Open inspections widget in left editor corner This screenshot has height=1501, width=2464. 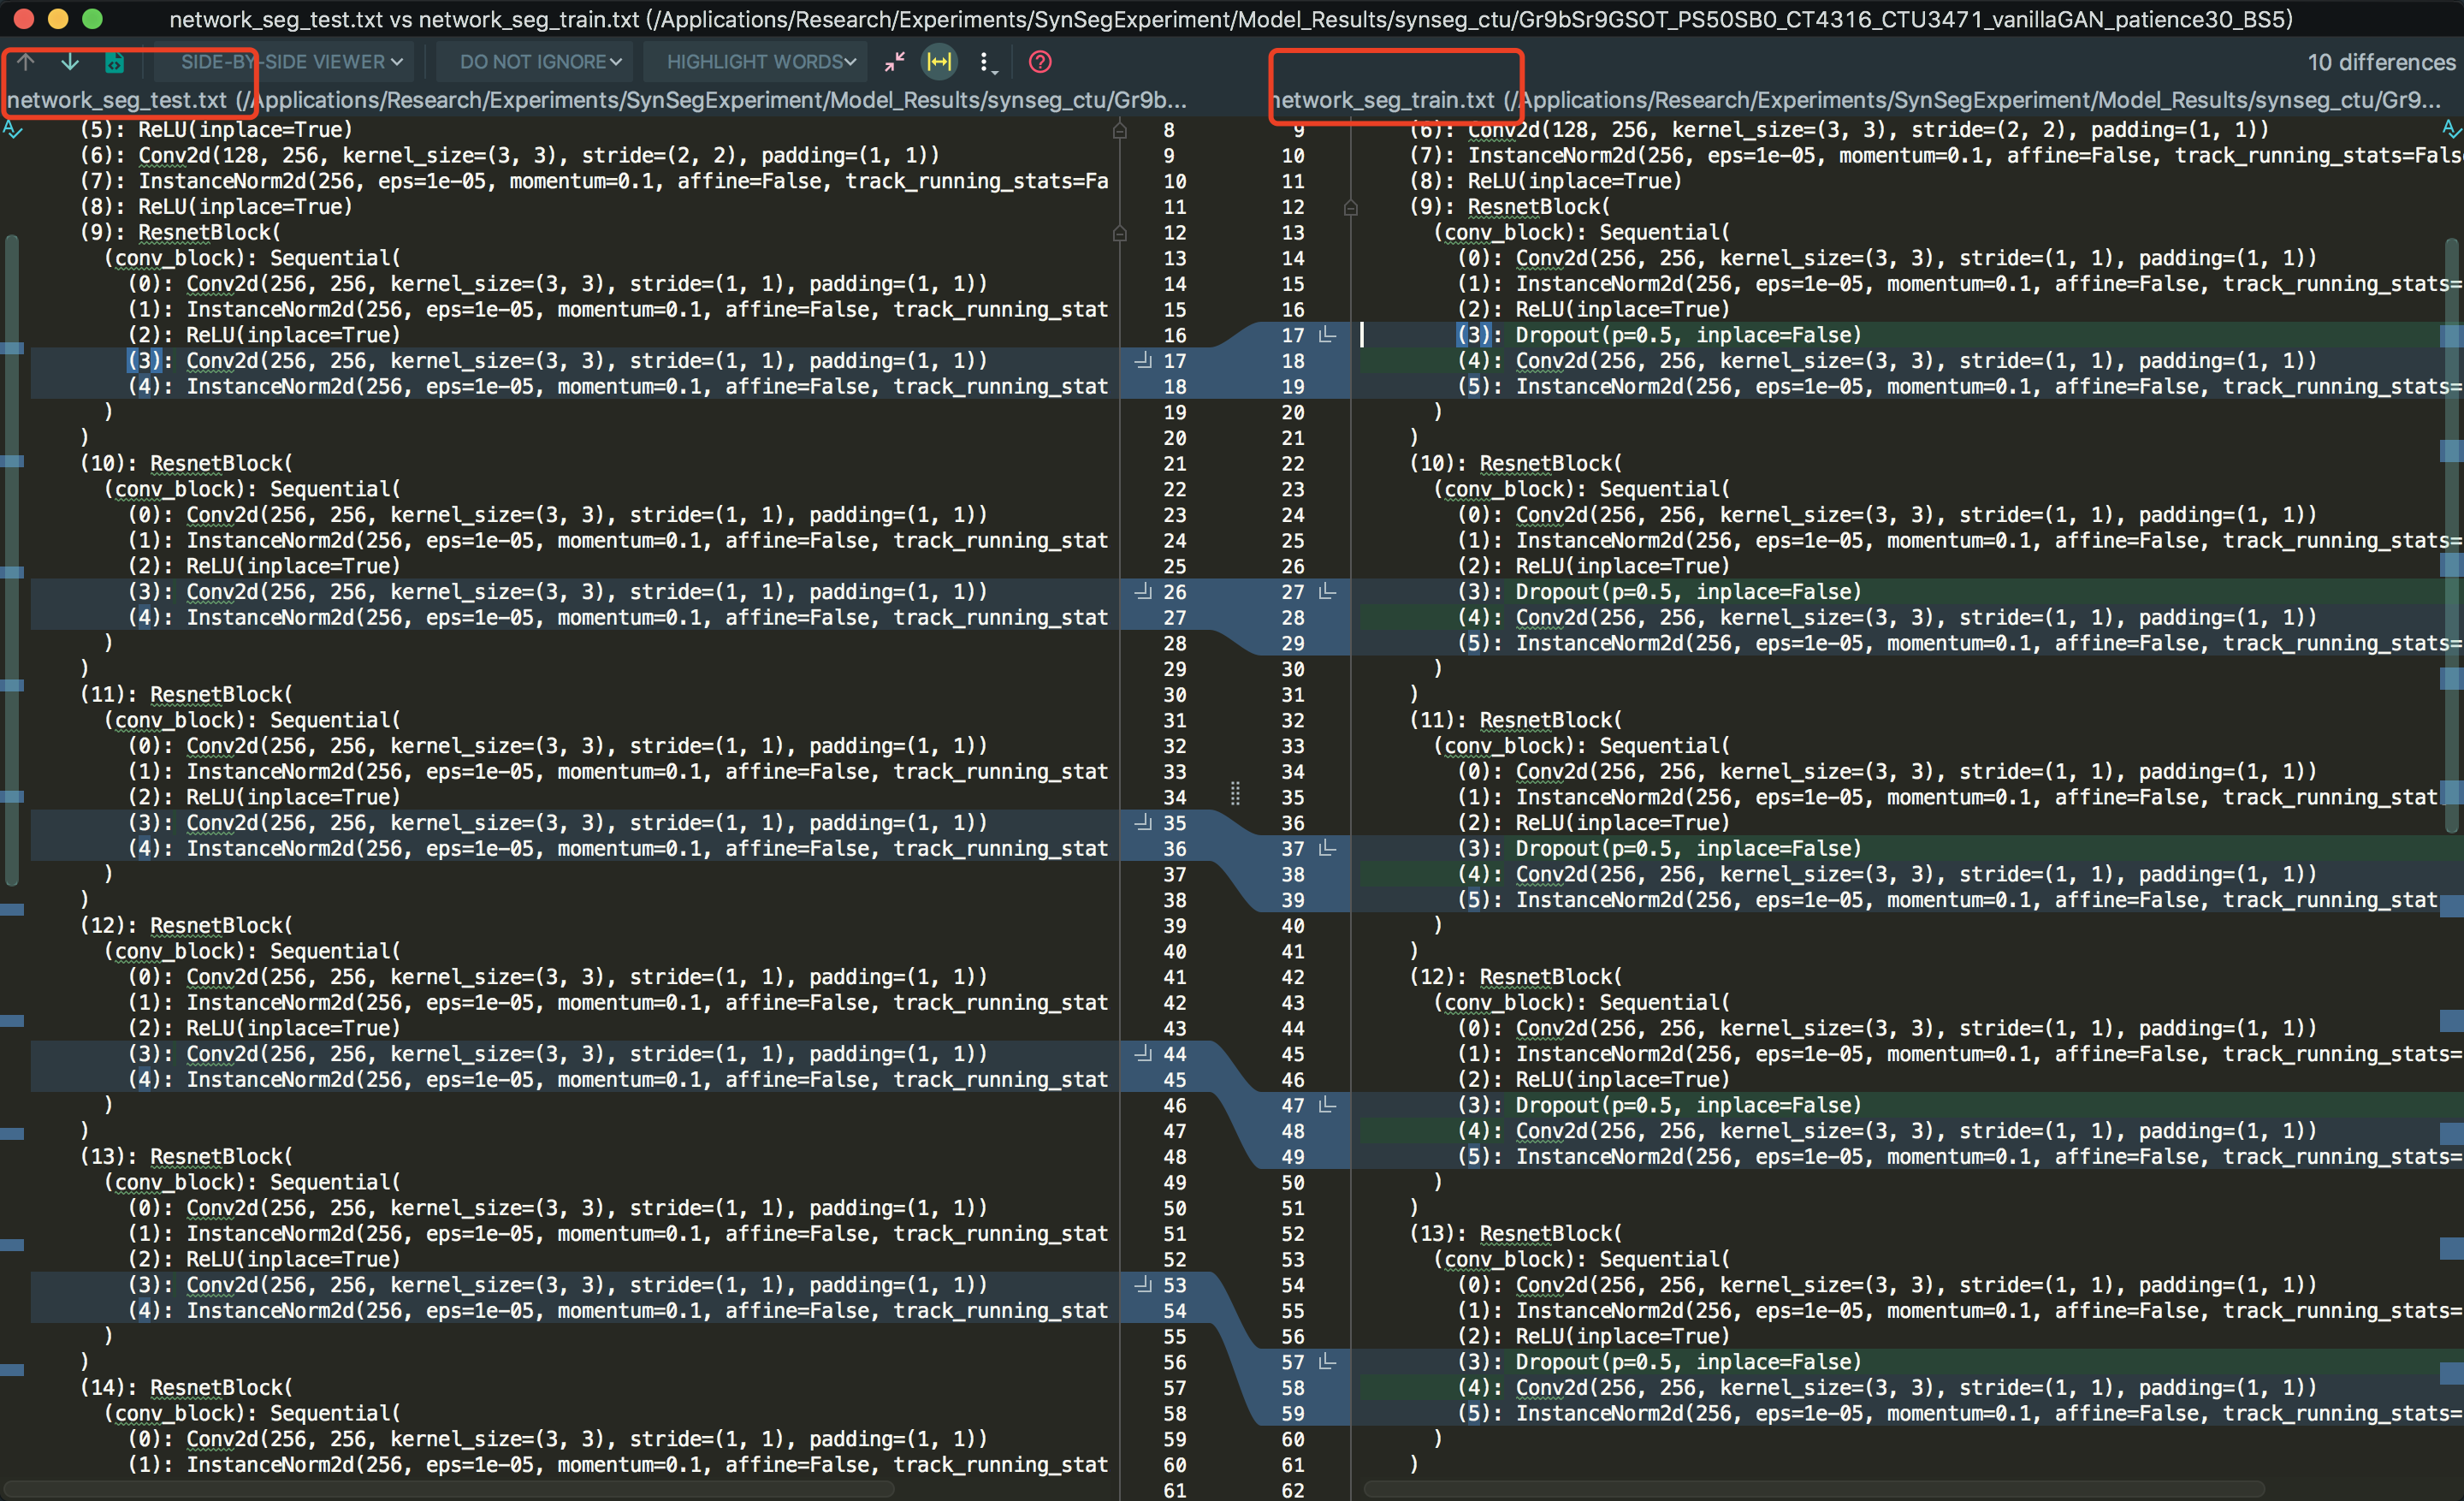13,129
